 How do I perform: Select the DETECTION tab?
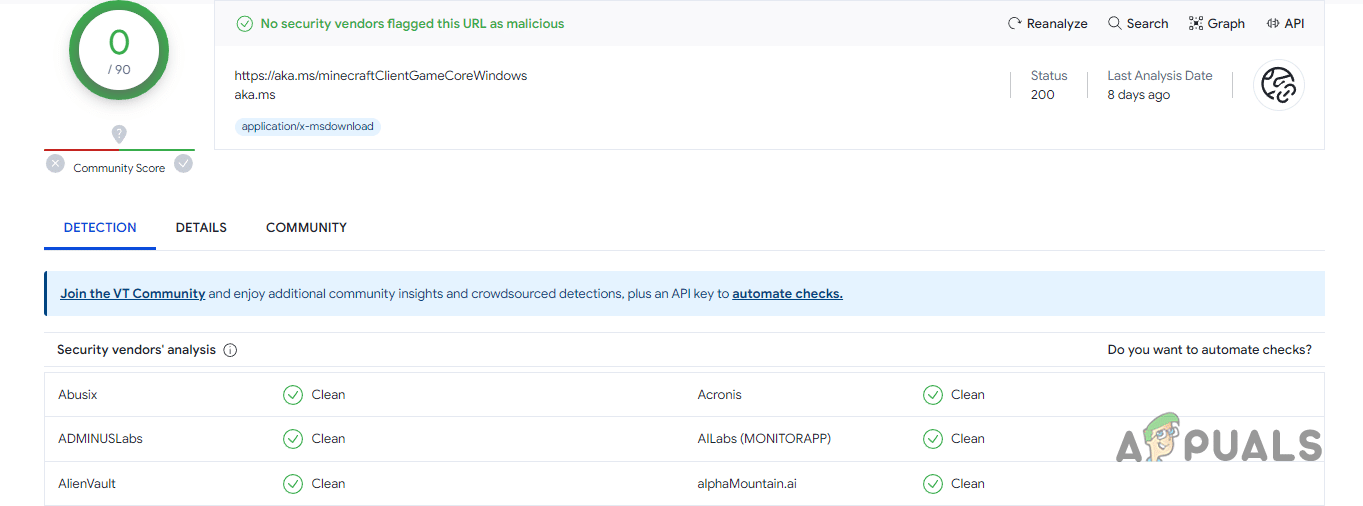pyautogui.click(x=100, y=228)
